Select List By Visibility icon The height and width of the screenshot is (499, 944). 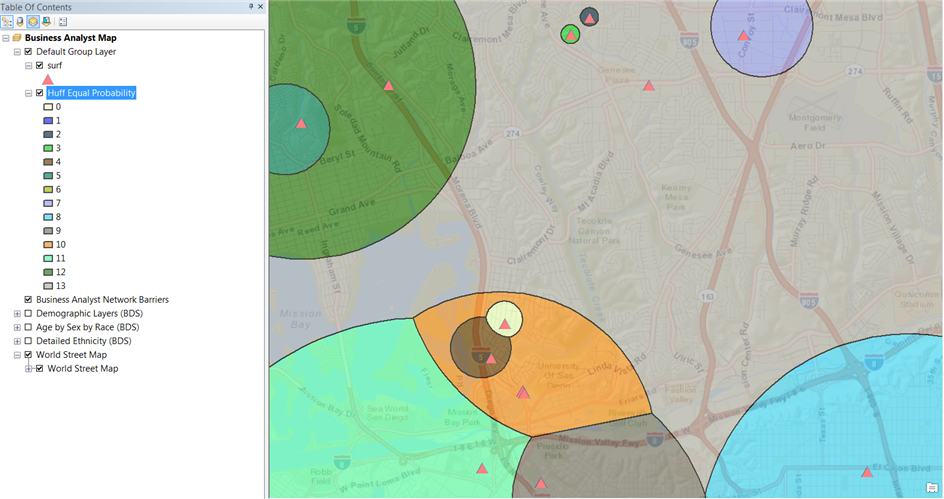coord(33,21)
